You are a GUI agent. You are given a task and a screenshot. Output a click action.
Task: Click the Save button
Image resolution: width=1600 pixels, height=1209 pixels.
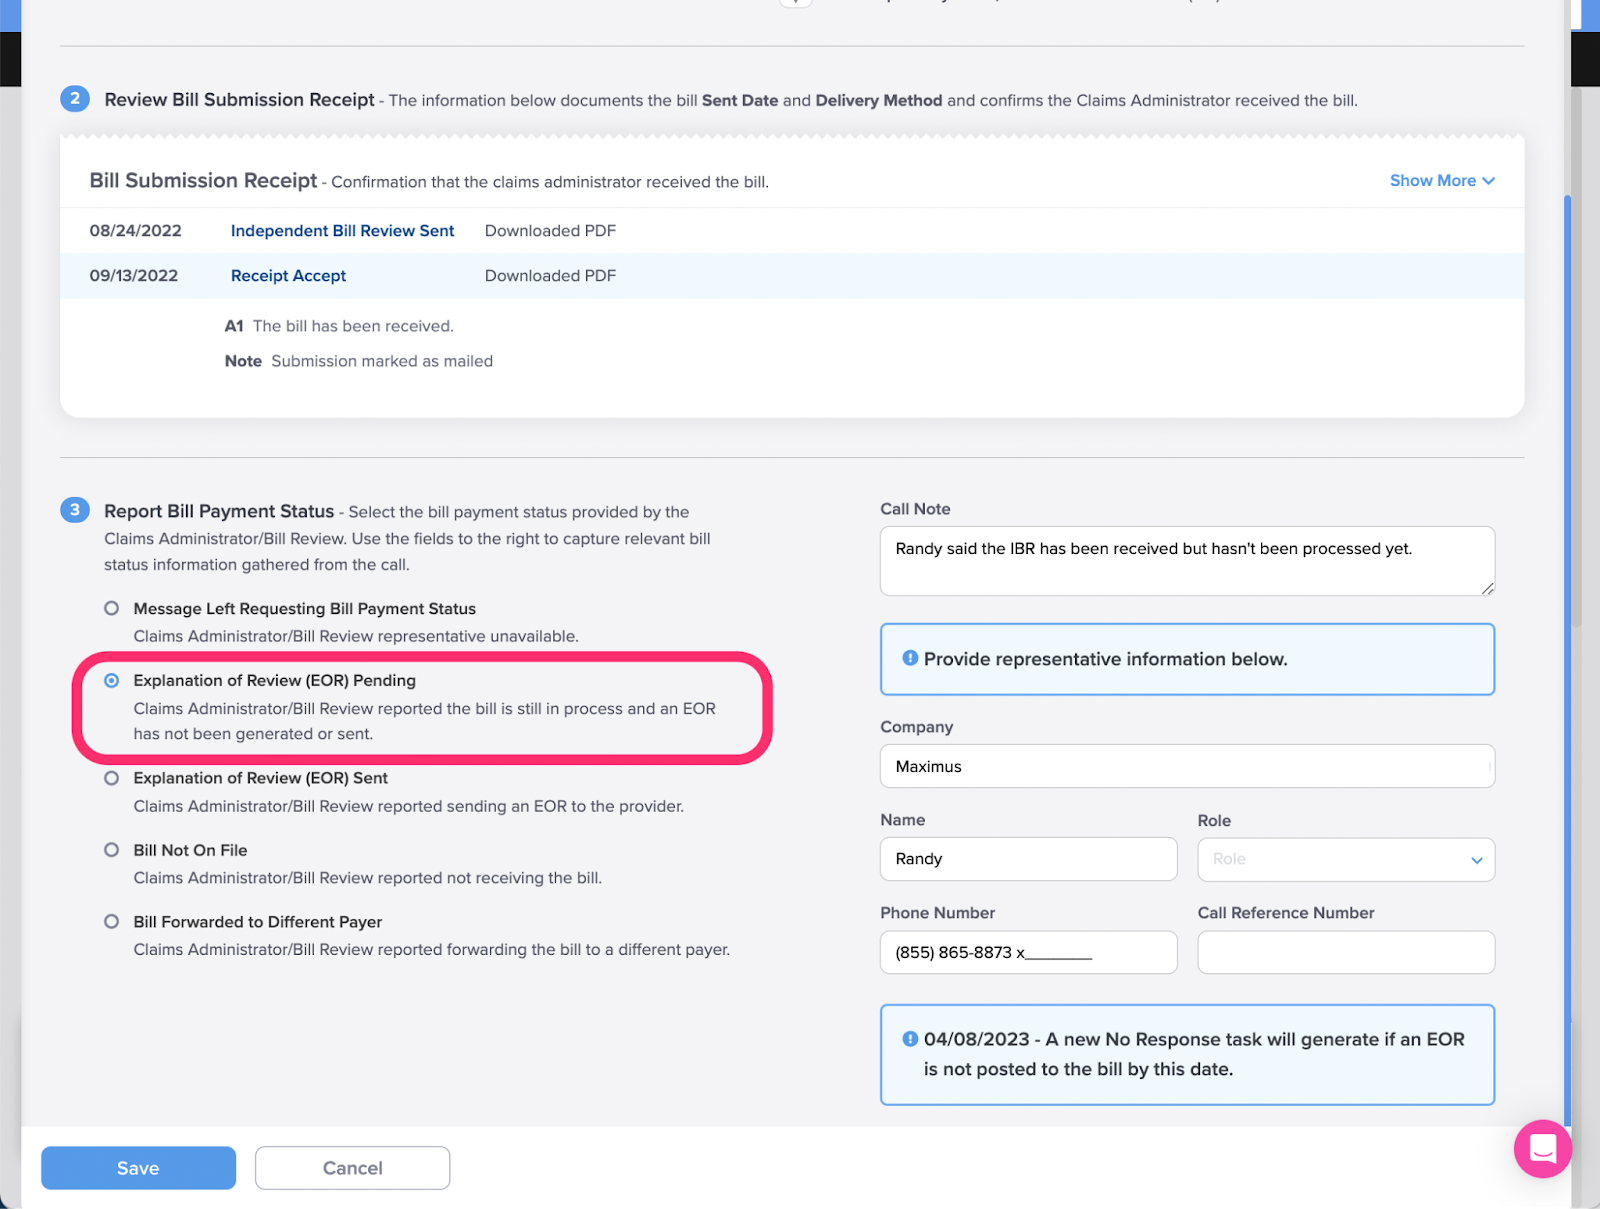click(138, 1167)
